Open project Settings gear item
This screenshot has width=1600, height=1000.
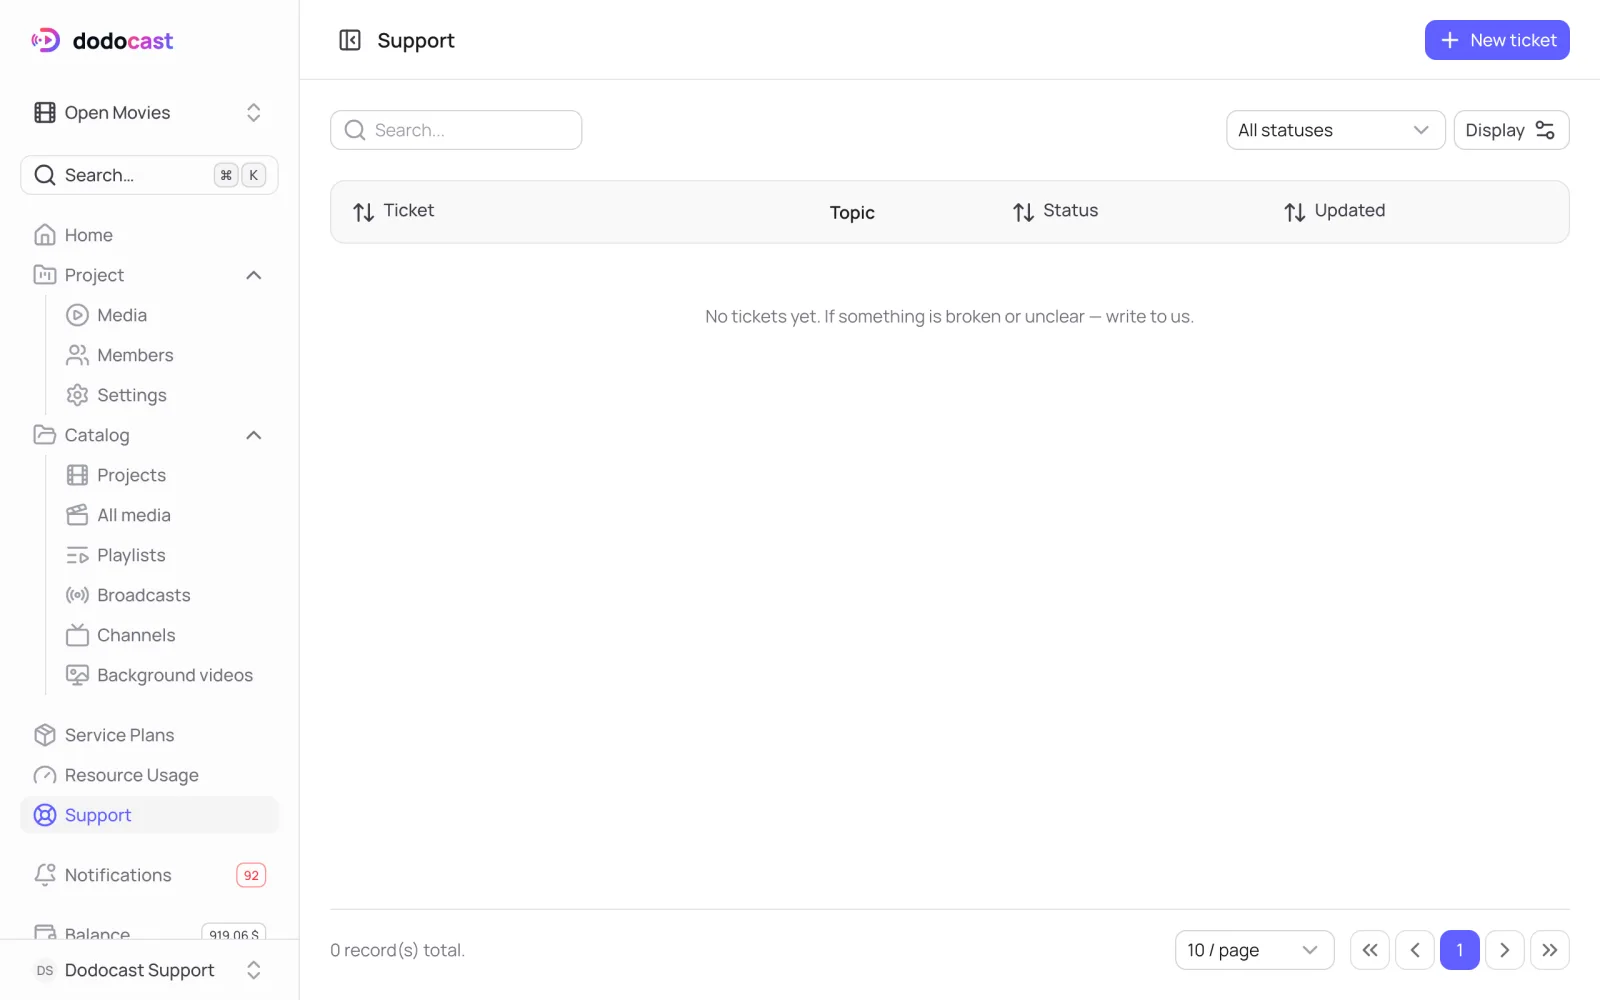pos(166,395)
